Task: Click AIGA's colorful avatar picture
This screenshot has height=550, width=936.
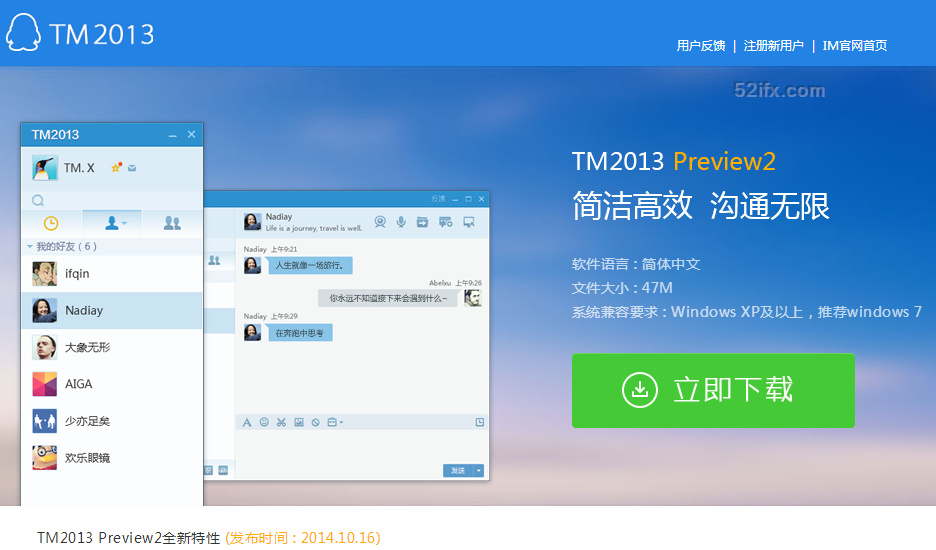Action: [45, 384]
